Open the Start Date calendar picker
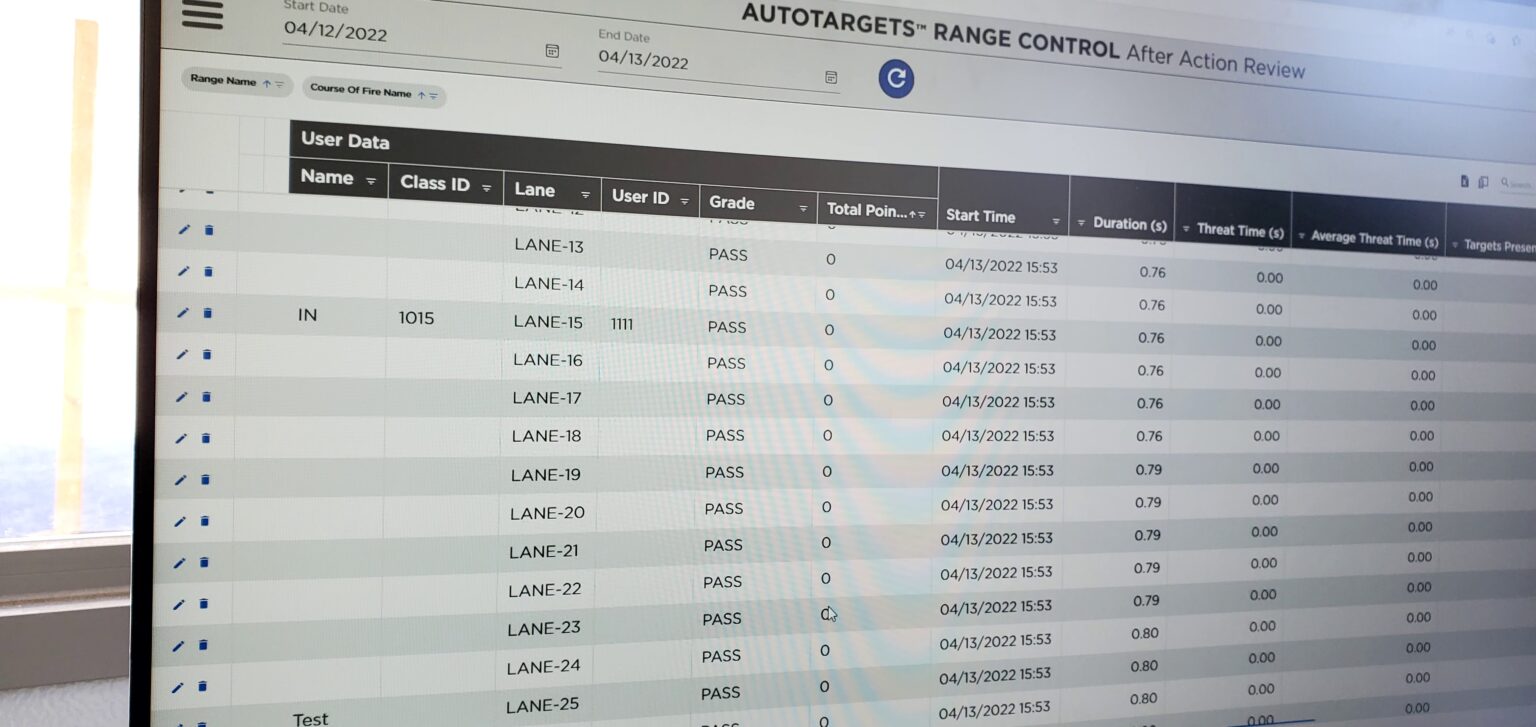Viewport: 1536px width, 727px height. [x=552, y=51]
